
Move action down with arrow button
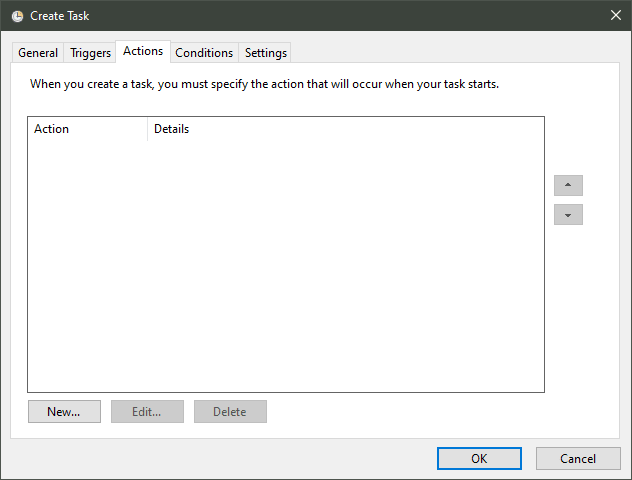pos(568,214)
